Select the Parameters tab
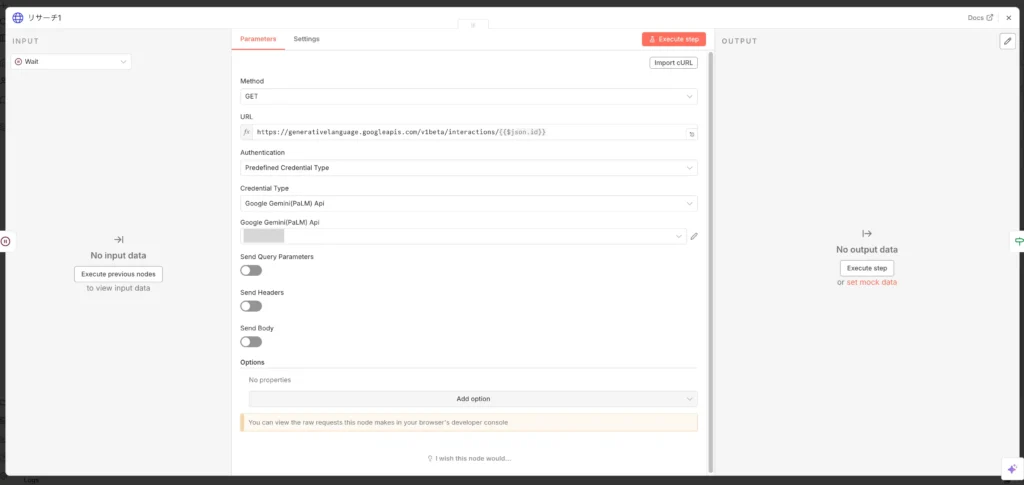Screen dimensions: 1024x485 pos(258,39)
